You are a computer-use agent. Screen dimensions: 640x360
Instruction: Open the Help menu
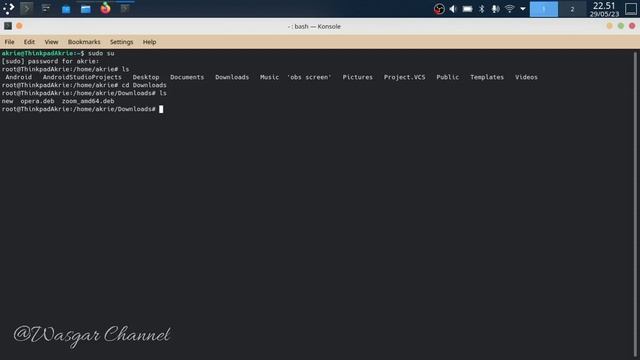click(149, 42)
